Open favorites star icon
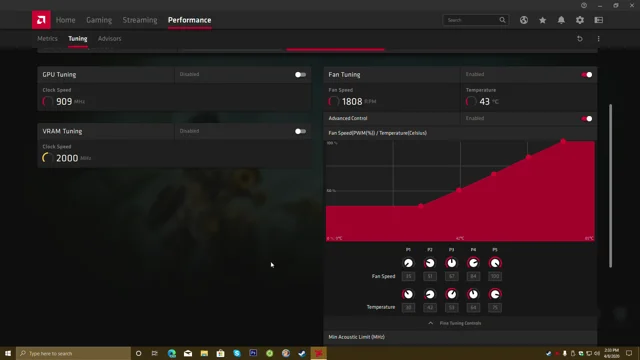Image resolution: width=640 pixels, height=360 pixels. click(542, 20)
